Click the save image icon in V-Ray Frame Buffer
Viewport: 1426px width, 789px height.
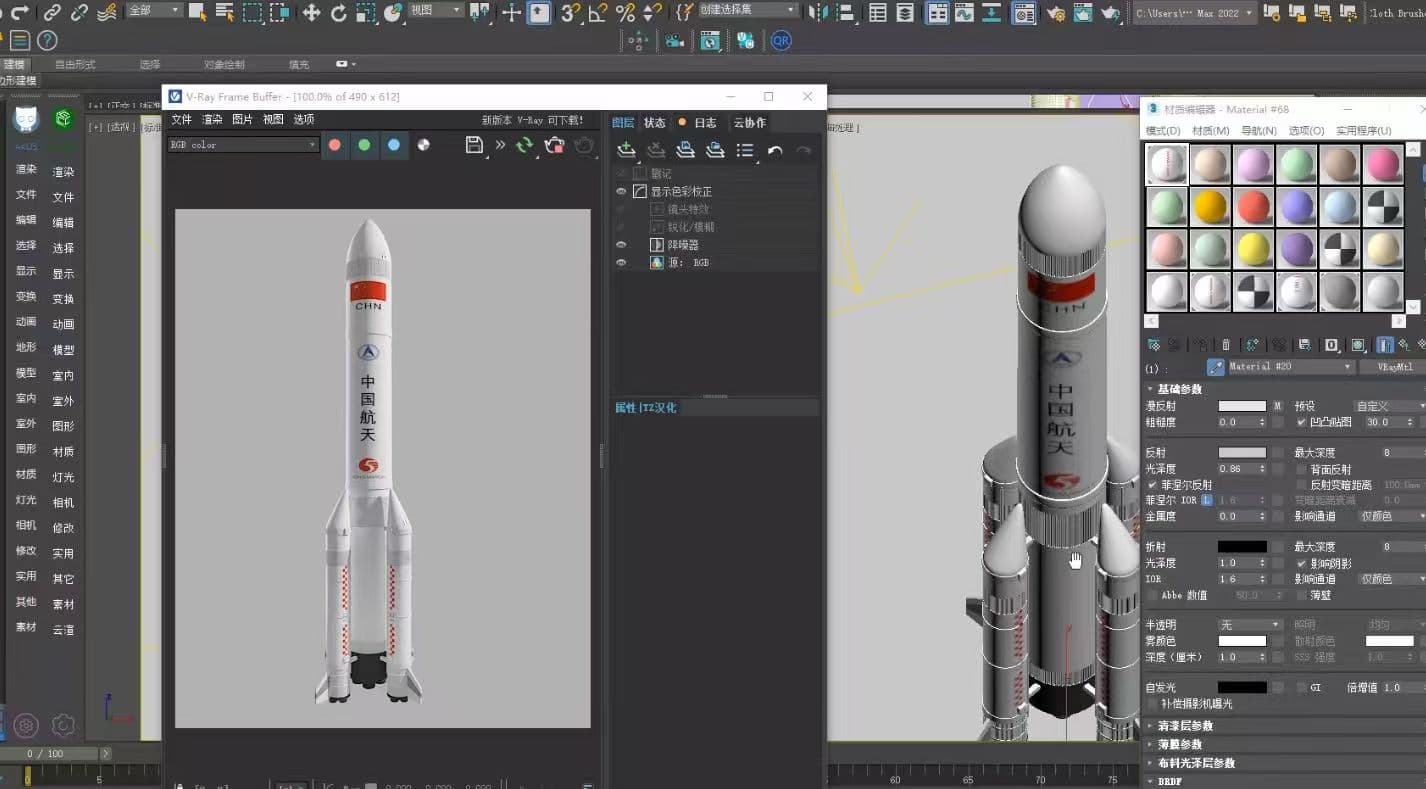click(475, 145)
